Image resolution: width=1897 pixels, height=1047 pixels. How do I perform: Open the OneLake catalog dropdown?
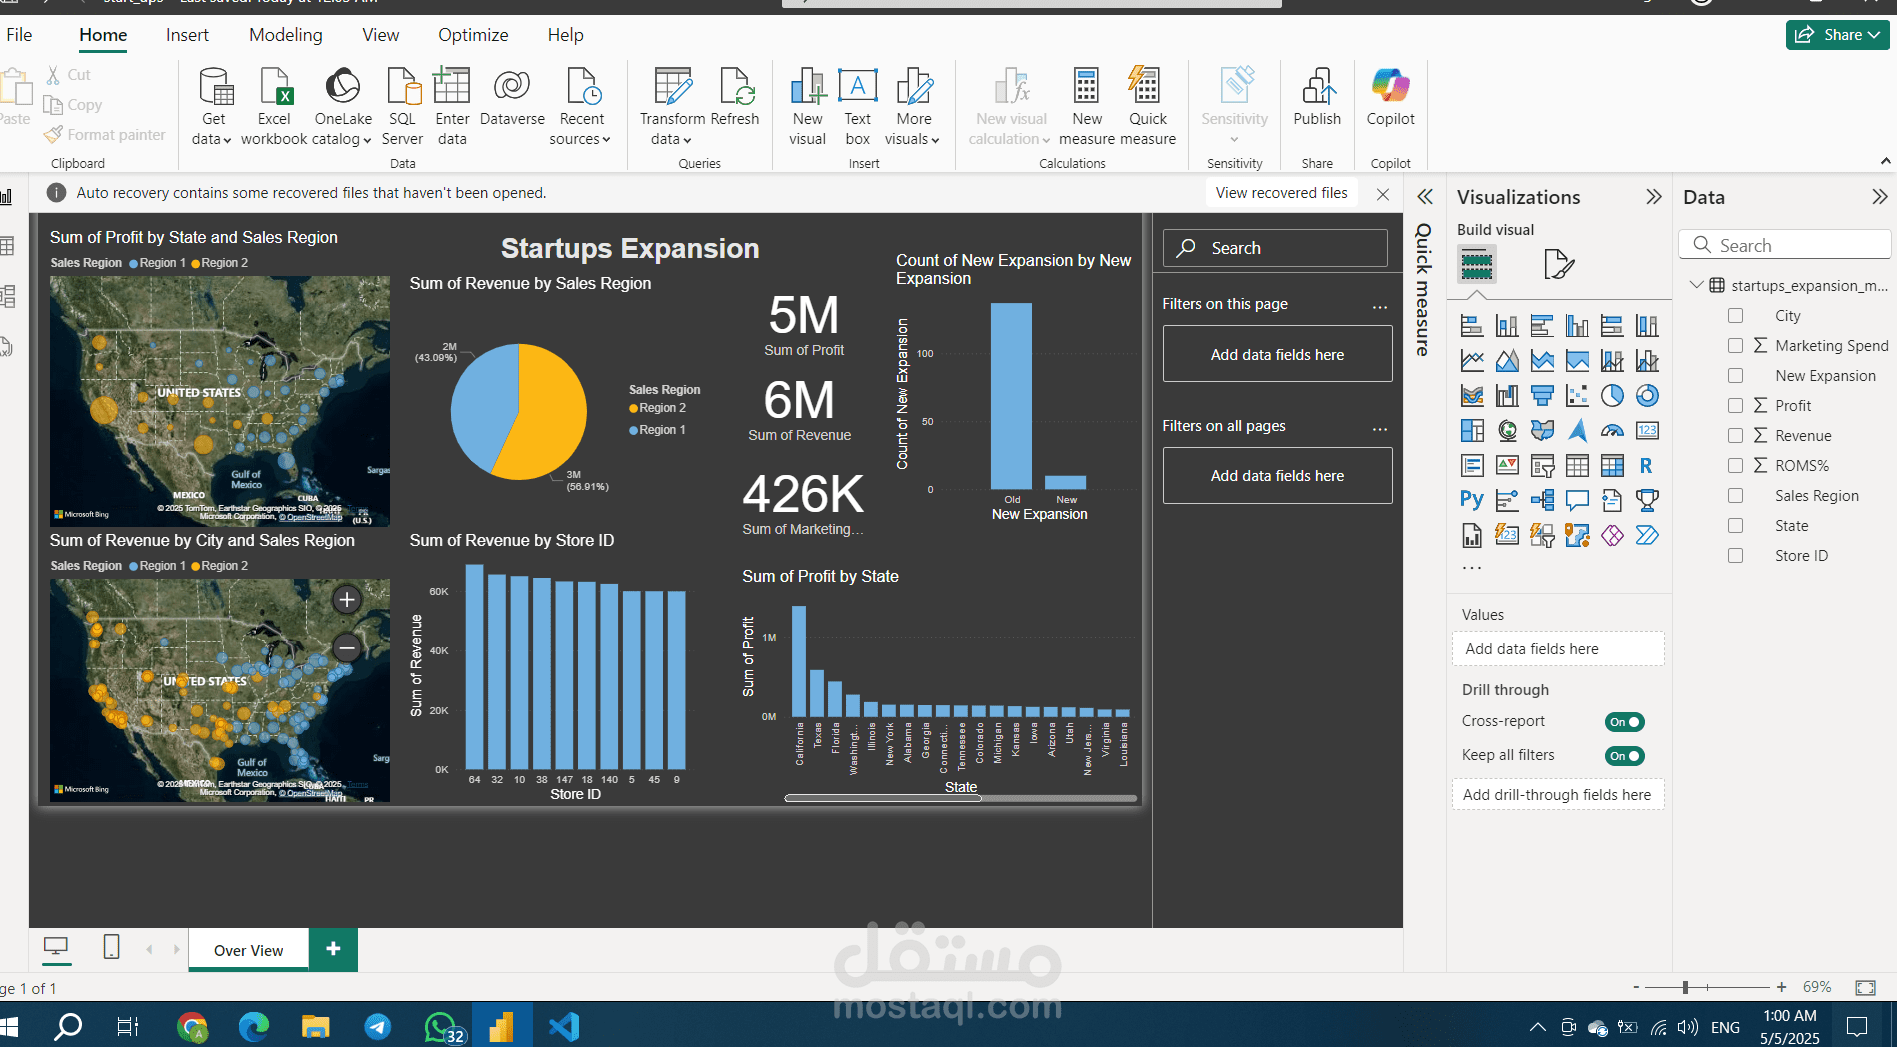342,139
